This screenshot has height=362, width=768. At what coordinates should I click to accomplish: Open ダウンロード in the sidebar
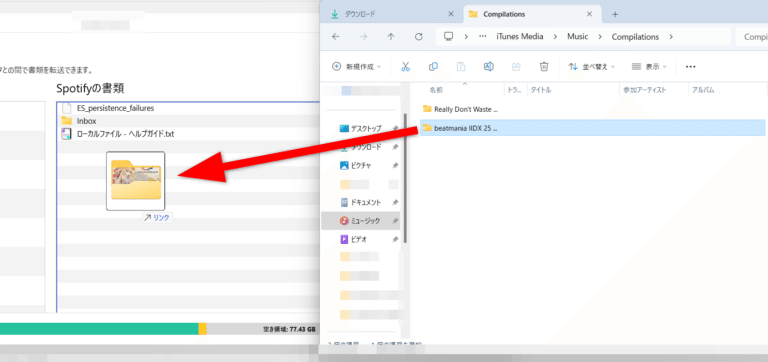point(360,147)
